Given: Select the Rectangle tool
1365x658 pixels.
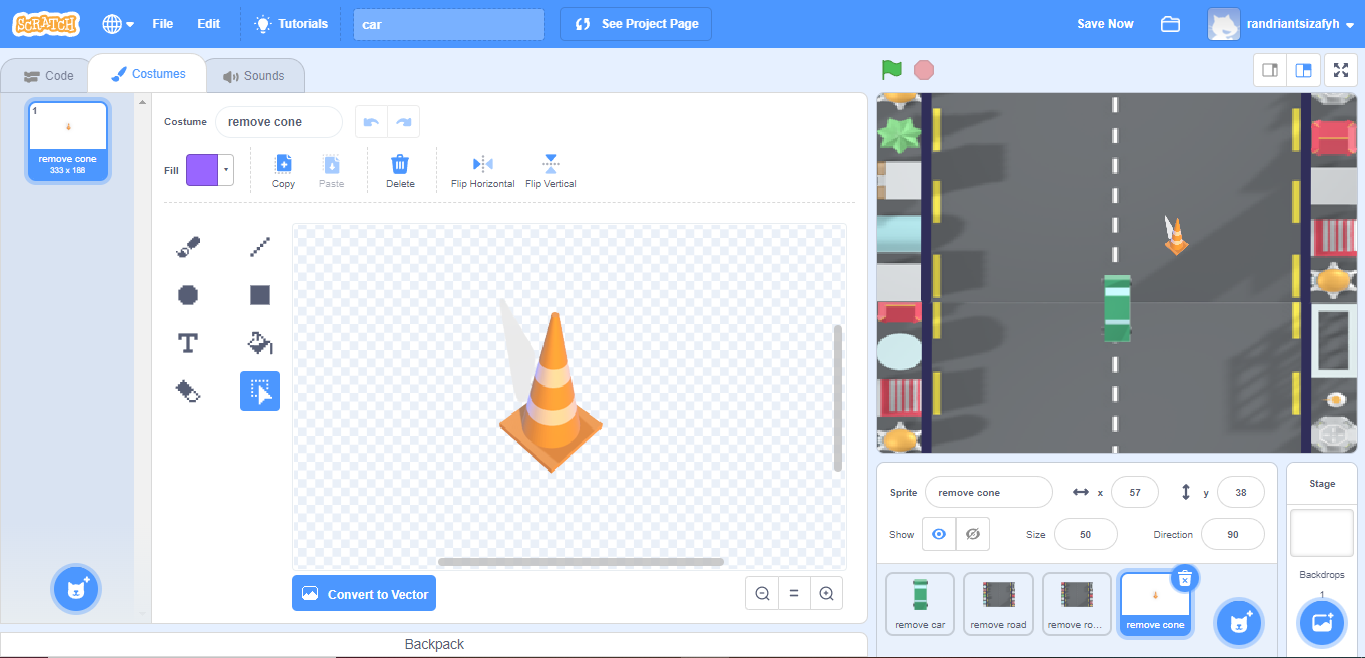Looking at the screenshot, I should click(x=259, y=294).
